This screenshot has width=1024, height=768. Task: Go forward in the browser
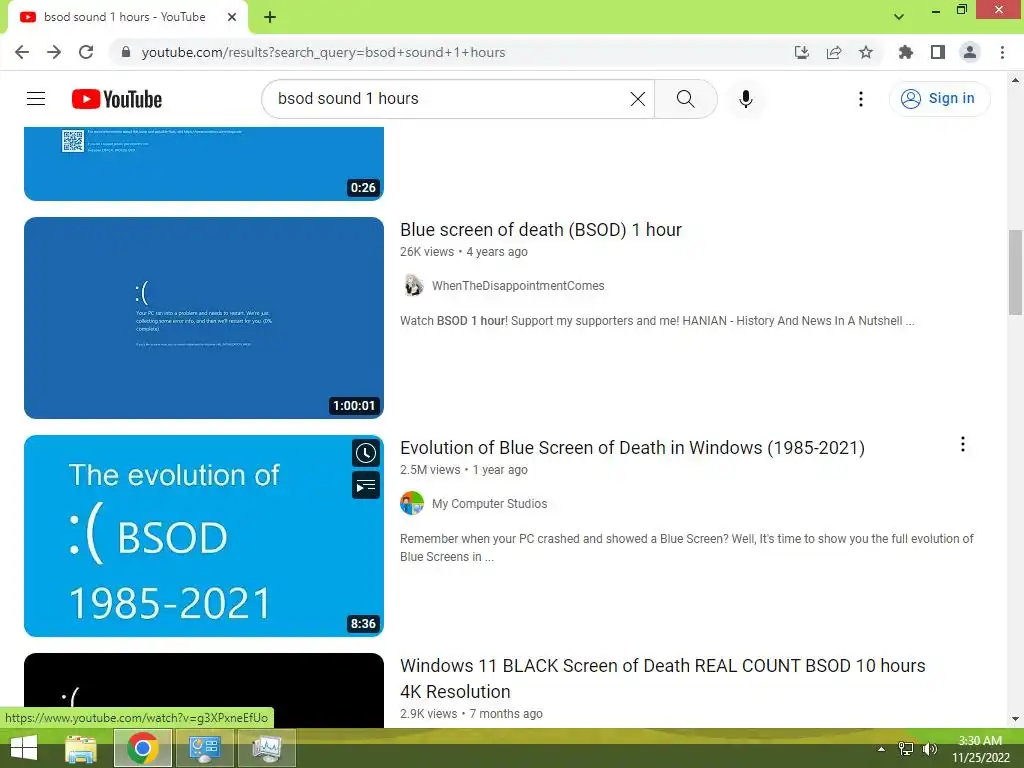[54, 52]
